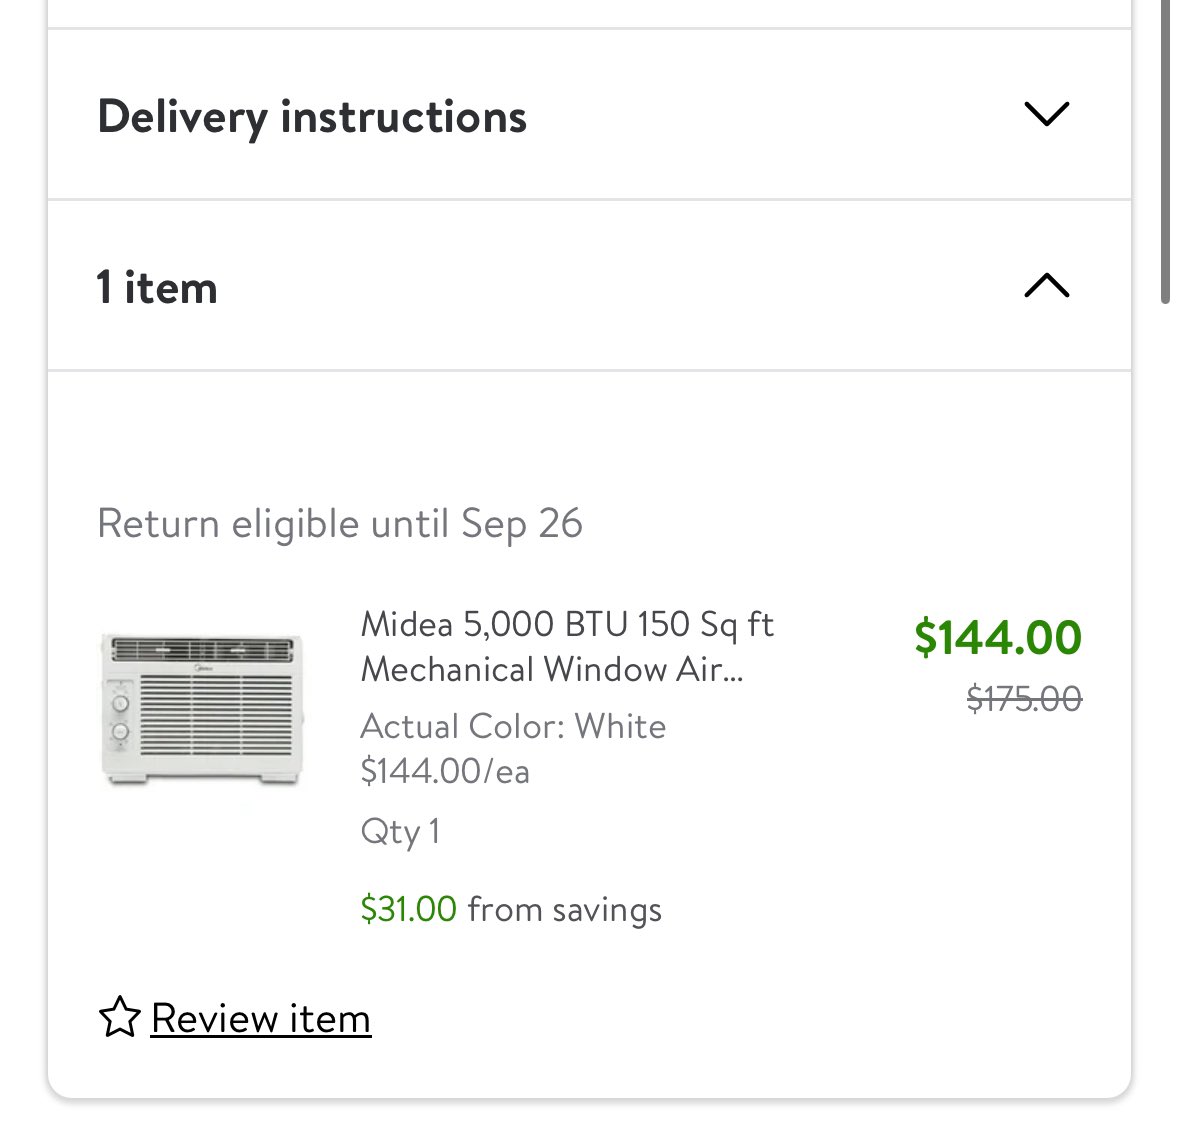The image size is (1179, 1133).
Task: Open the Delivery instructions heading
Action: 312,117
